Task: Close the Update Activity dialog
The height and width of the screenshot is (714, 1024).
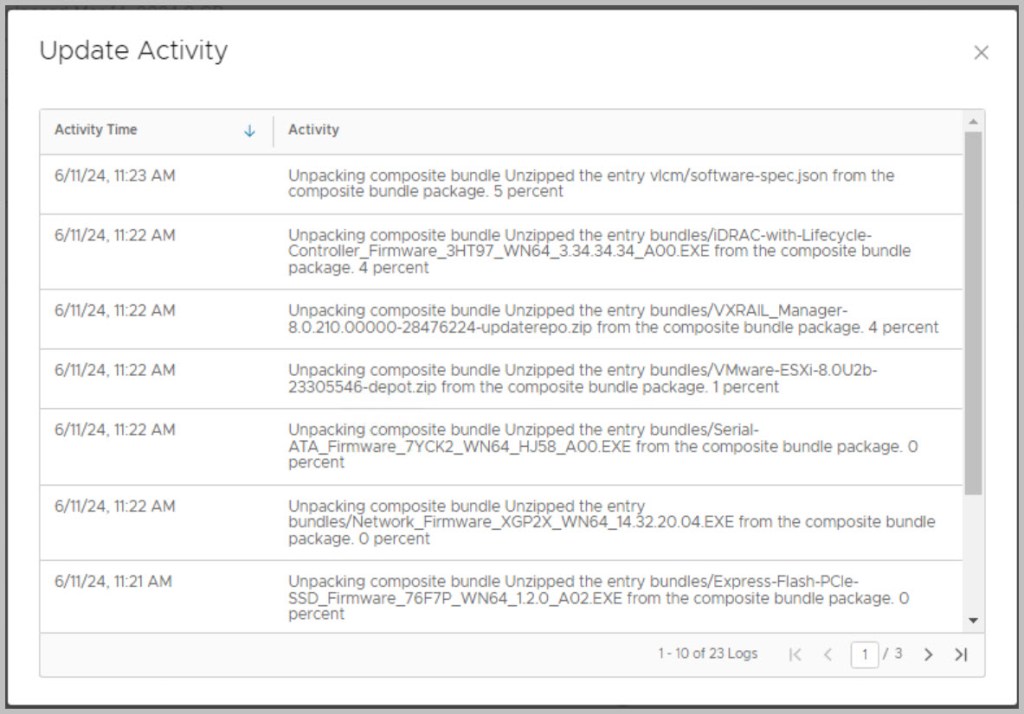Action: (981, 53)
